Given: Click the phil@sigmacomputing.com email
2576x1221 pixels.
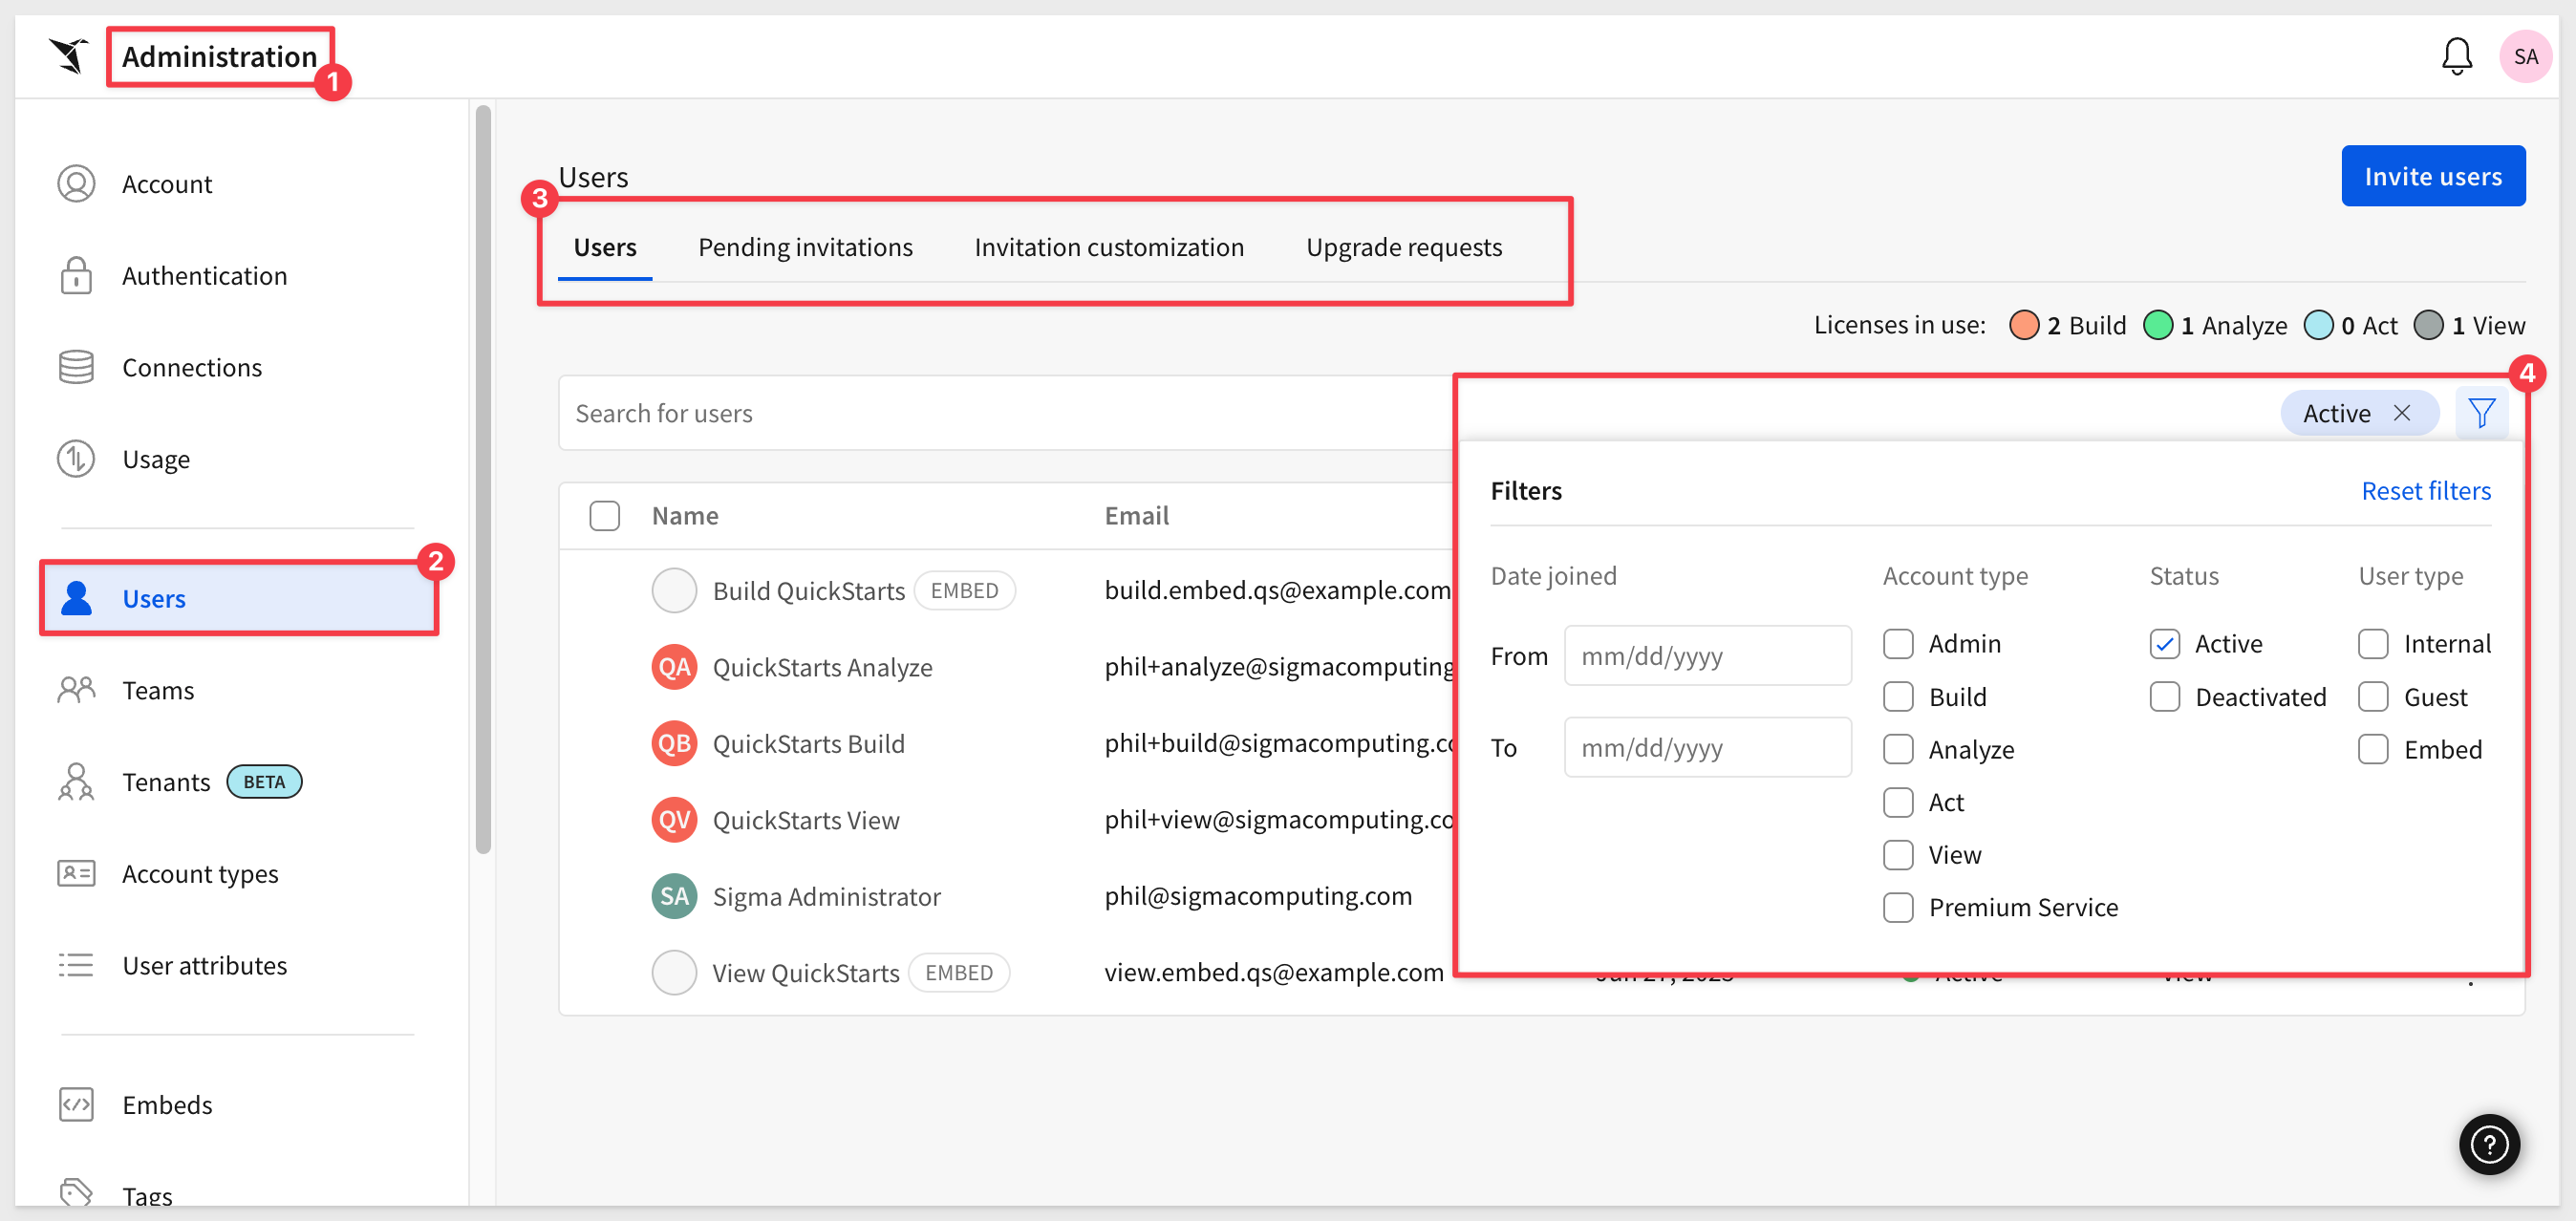Looking at the screenshot, I should pos(1258,896).
